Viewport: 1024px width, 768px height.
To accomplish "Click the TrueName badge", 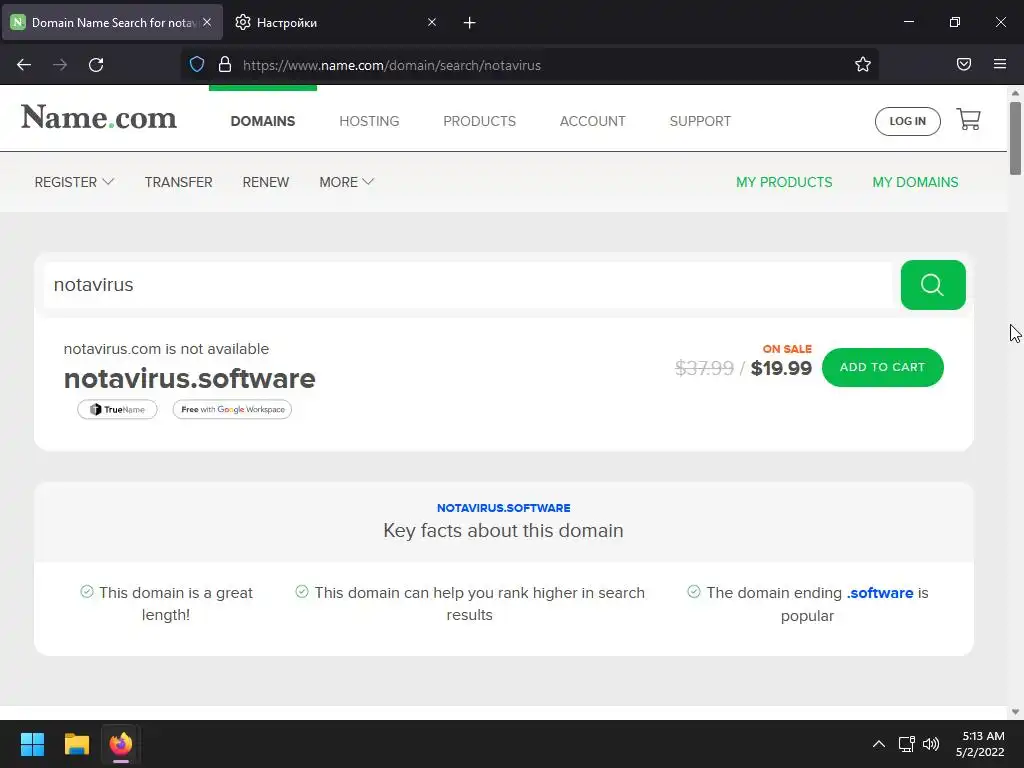I will tap(117, 409).
